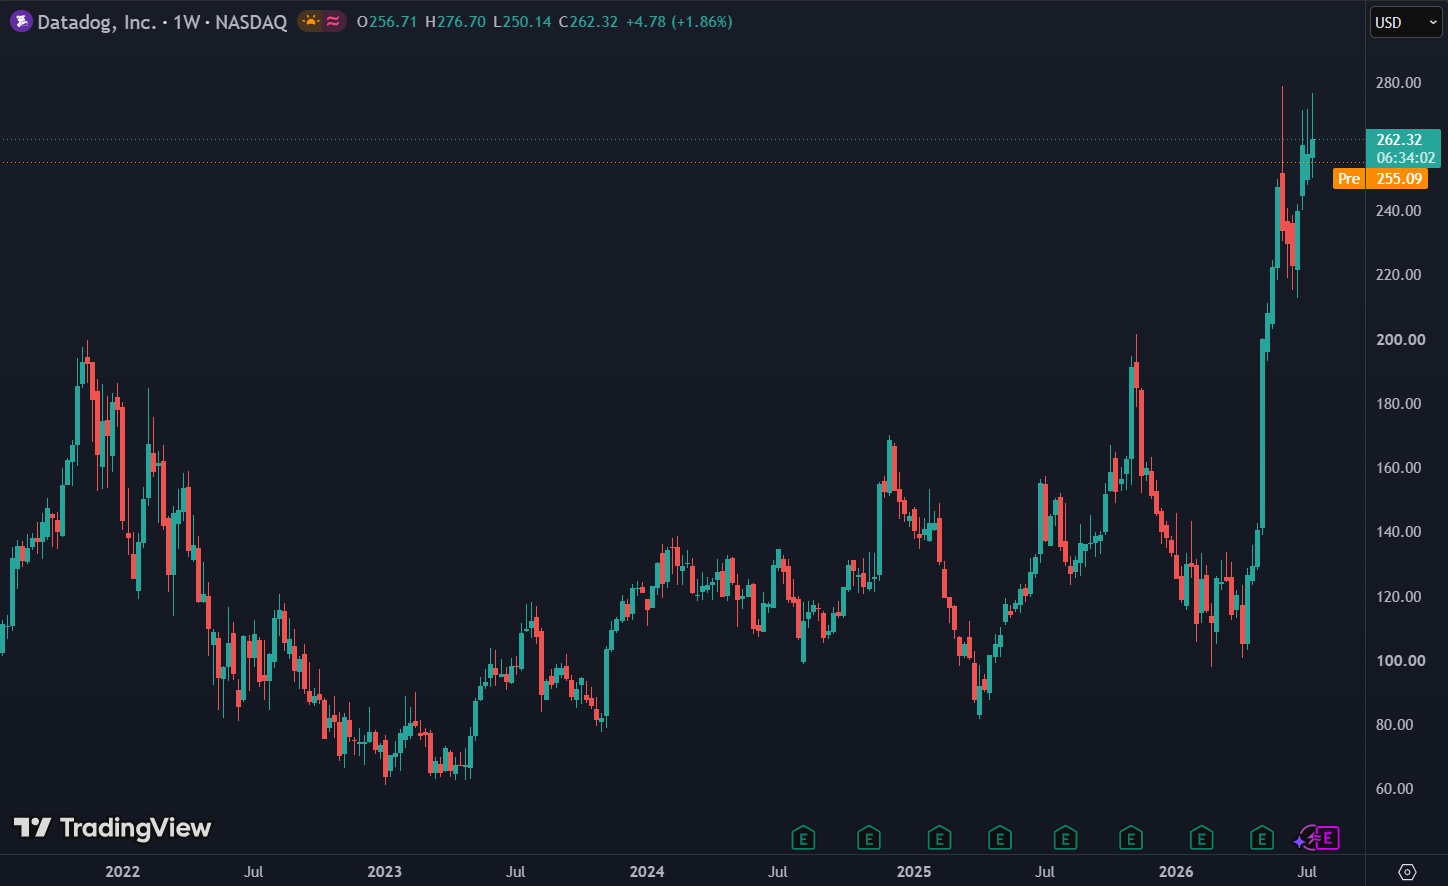The width and height of the screenshot is (1448, 886).
Task: Click the 2023 time axis label
Action: (385, 871)
